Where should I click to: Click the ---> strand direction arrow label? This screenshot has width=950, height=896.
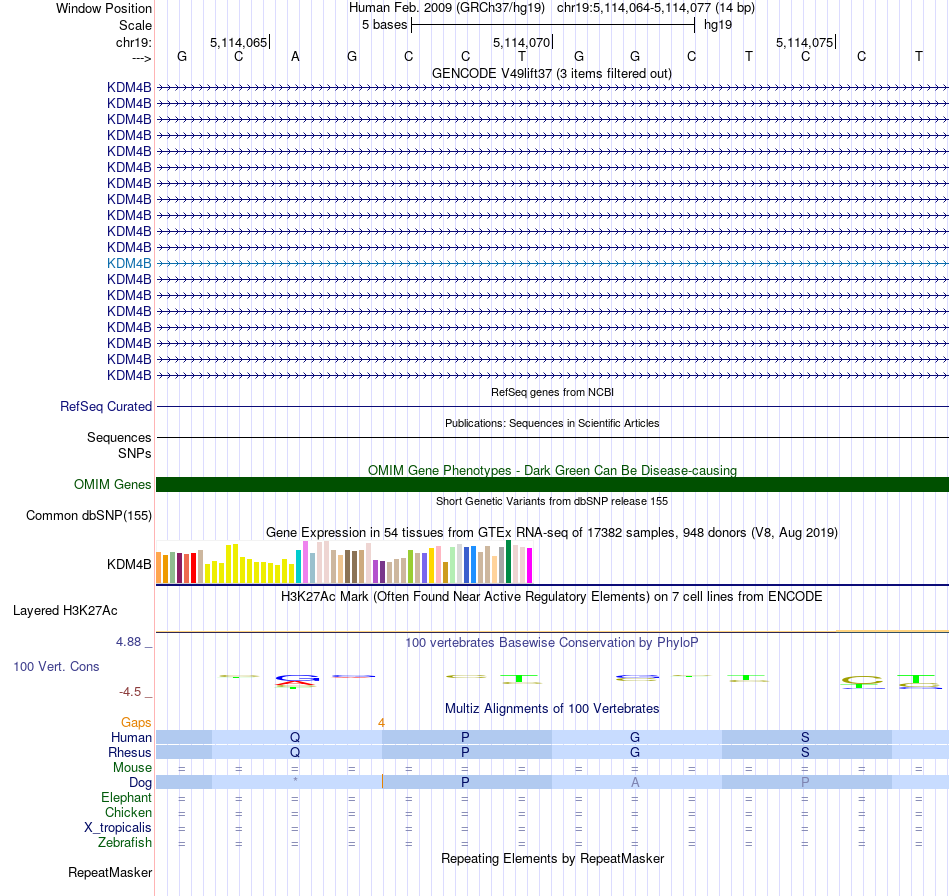coord(142,58)
